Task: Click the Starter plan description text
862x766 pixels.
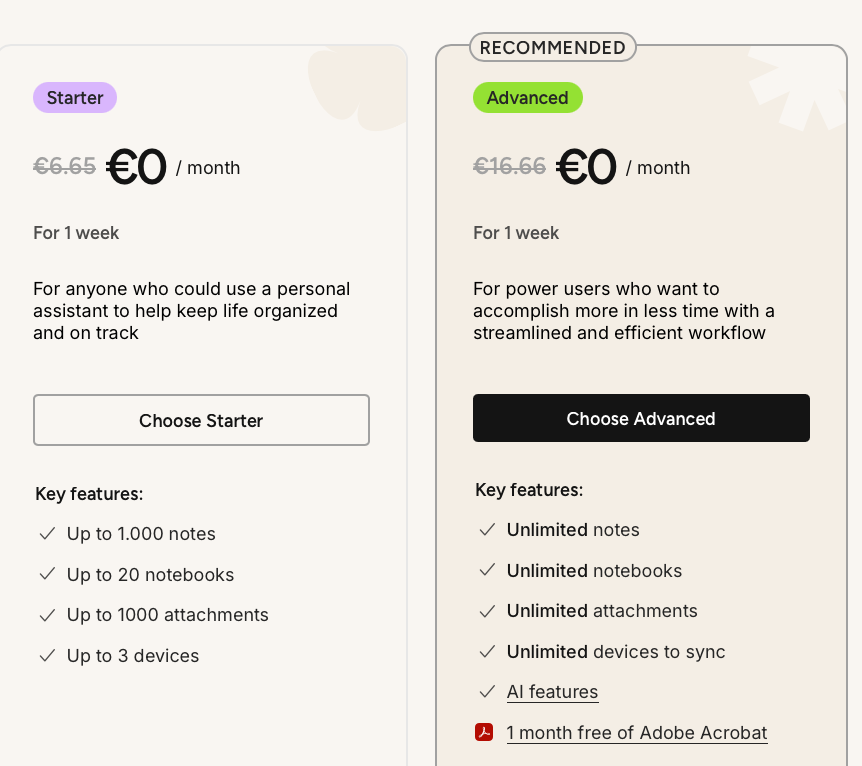Action: click(191, 311)
